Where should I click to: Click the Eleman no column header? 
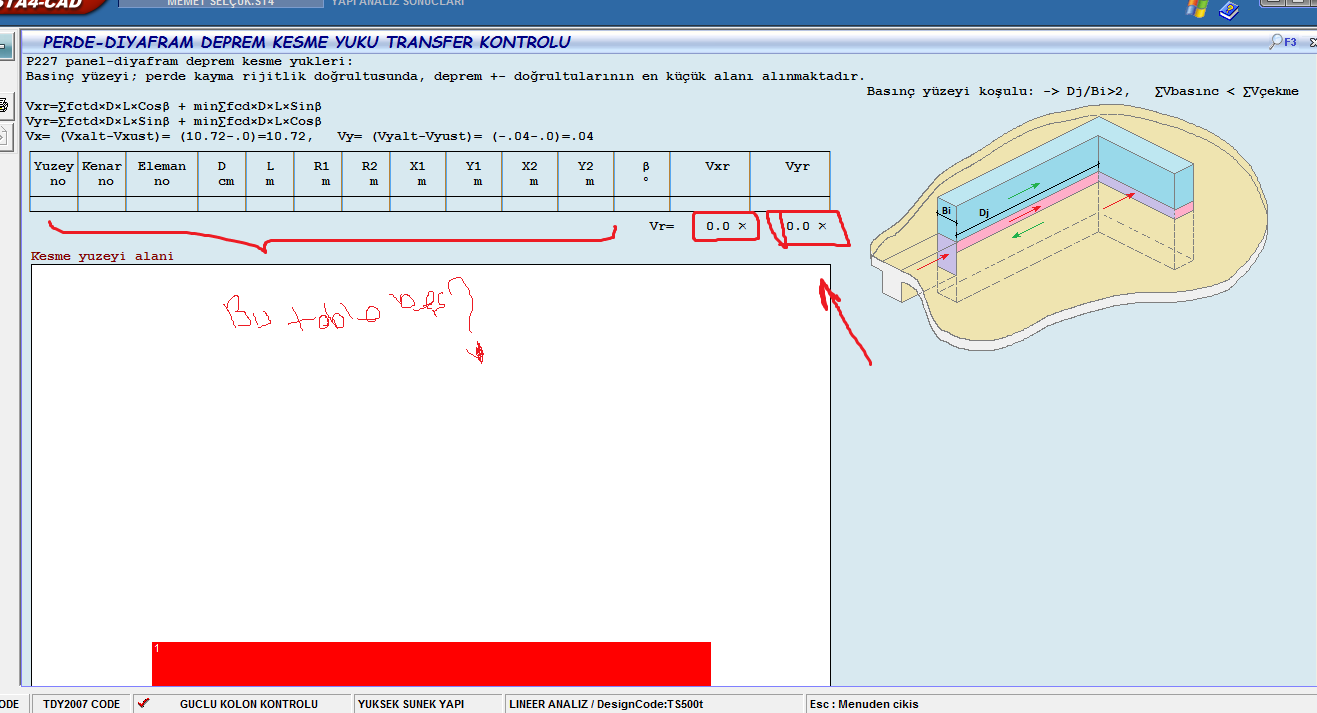[x=162, y=174]
